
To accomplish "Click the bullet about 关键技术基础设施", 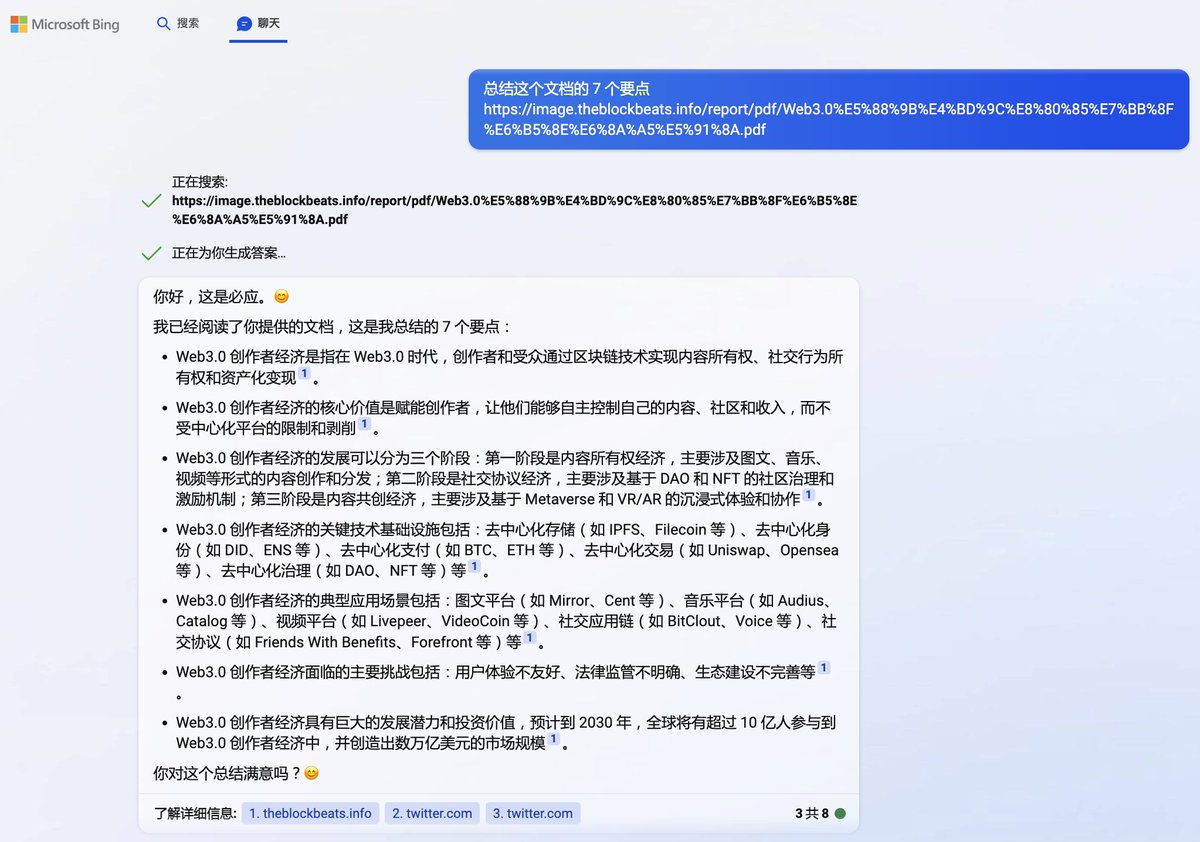I will [507, 550].
